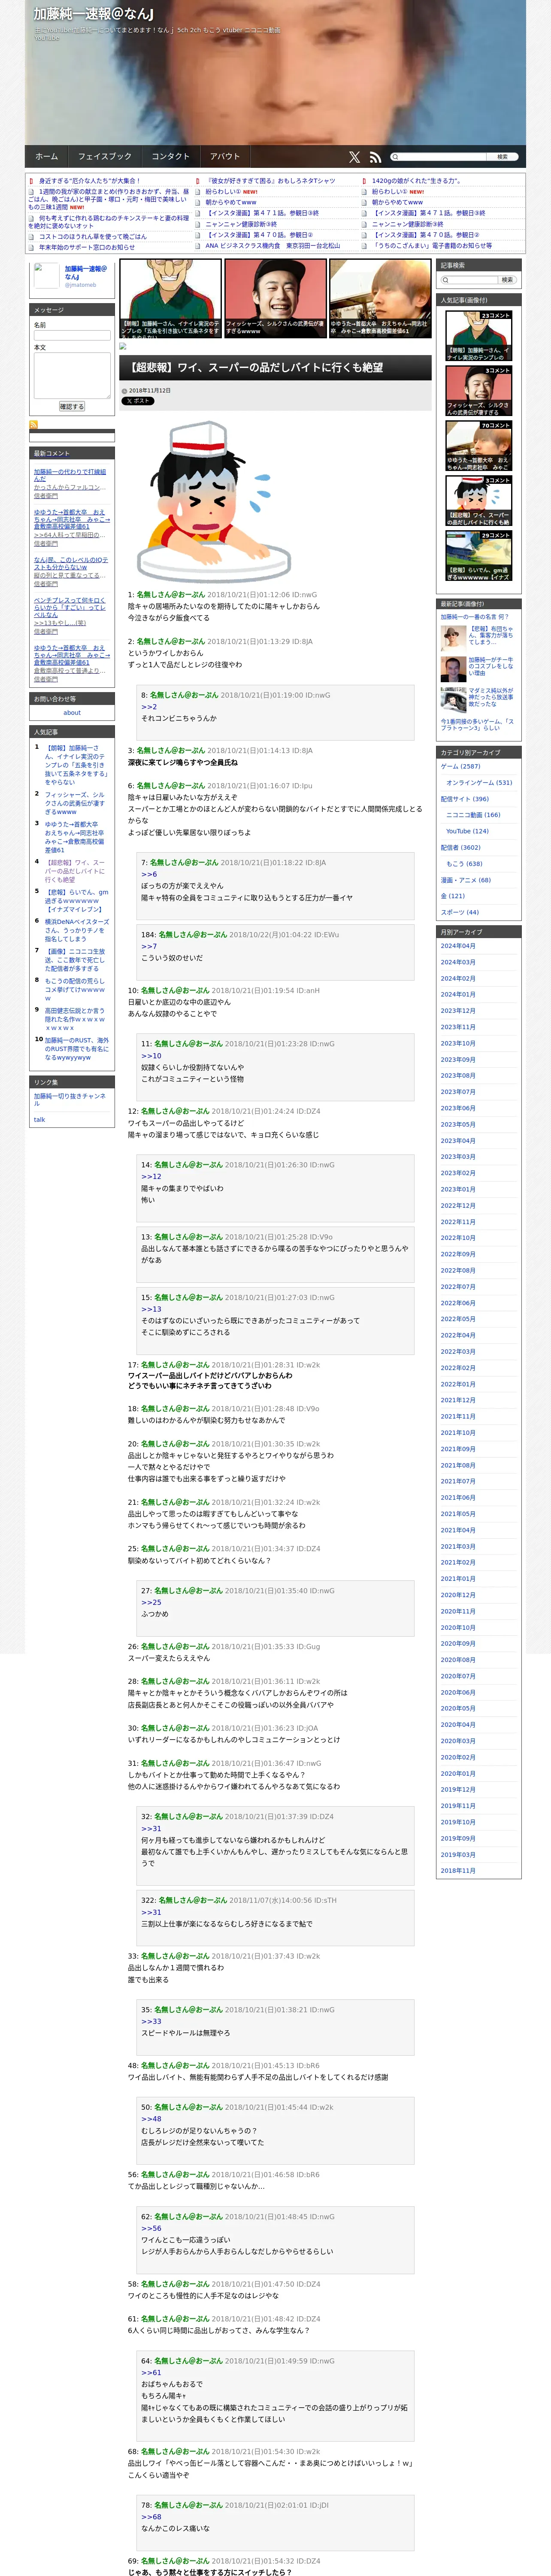Viewport: 551px width, 2576px height.
Task: Open headline link ANA ビジネスクラス機内食
Action: 272,246
